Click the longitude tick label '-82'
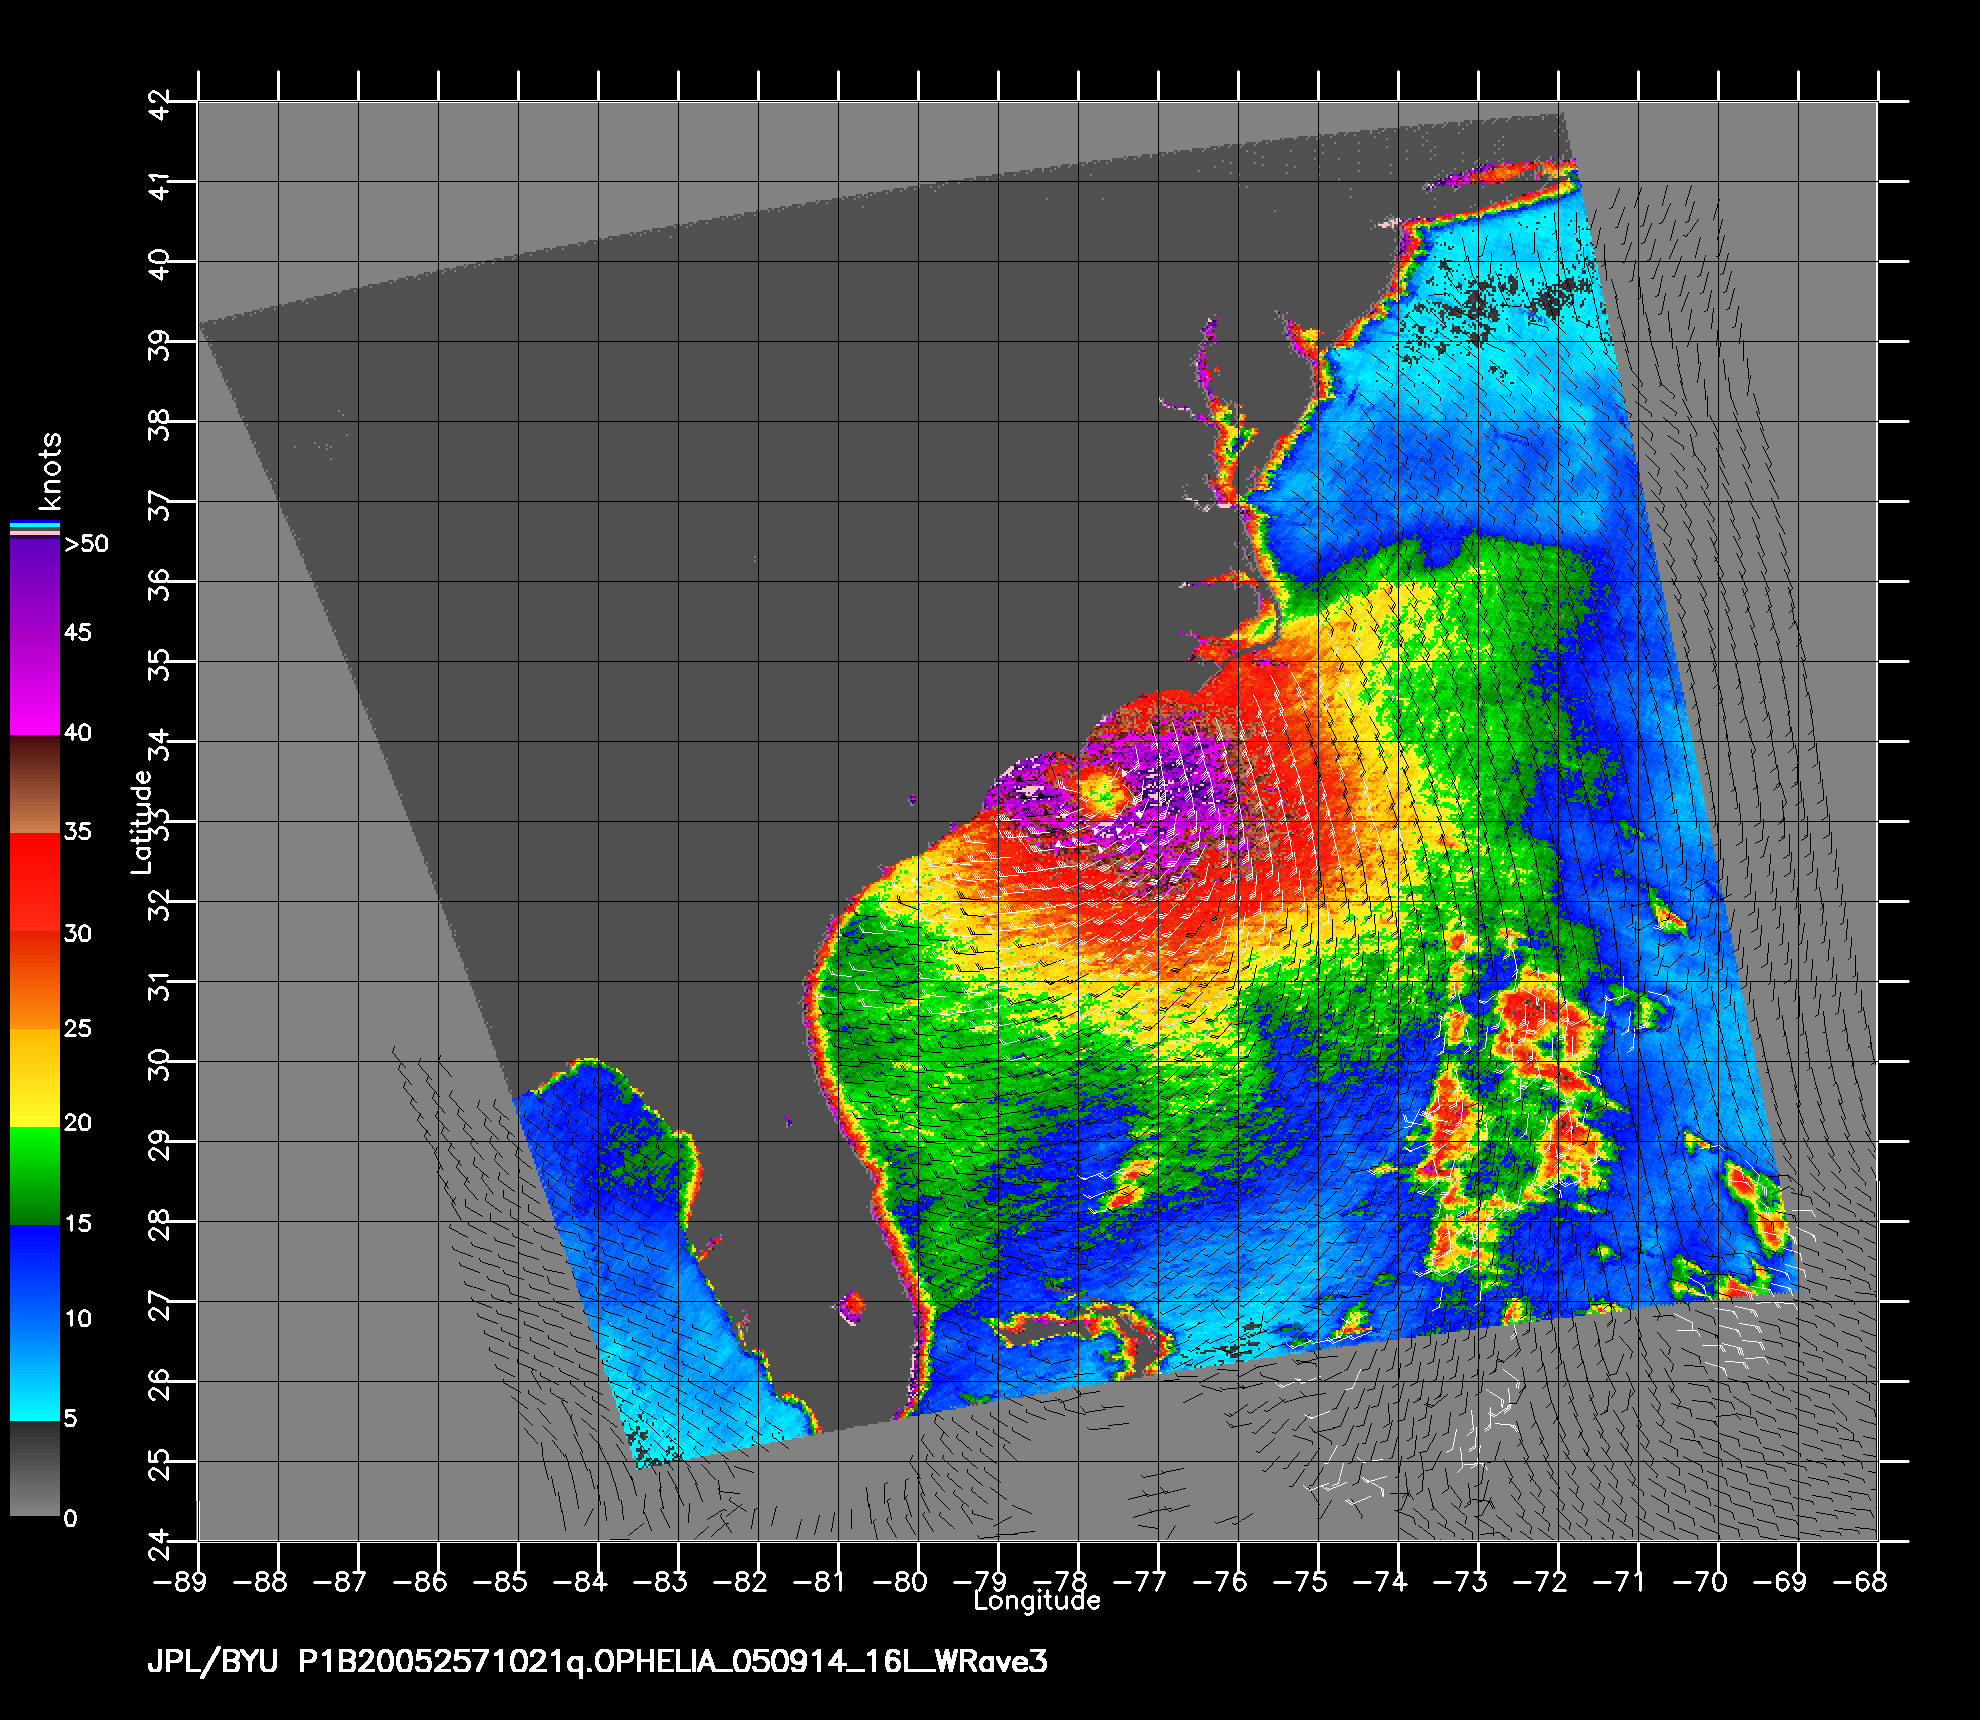 (739, 1581)
